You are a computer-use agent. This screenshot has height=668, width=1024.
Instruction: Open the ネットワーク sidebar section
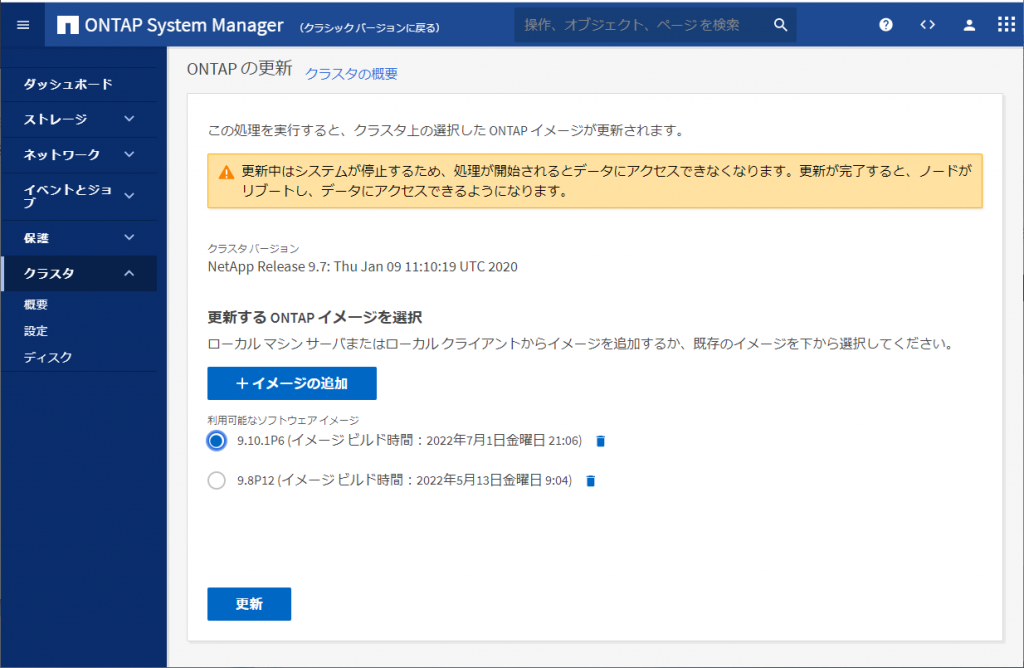coord(79,155)
